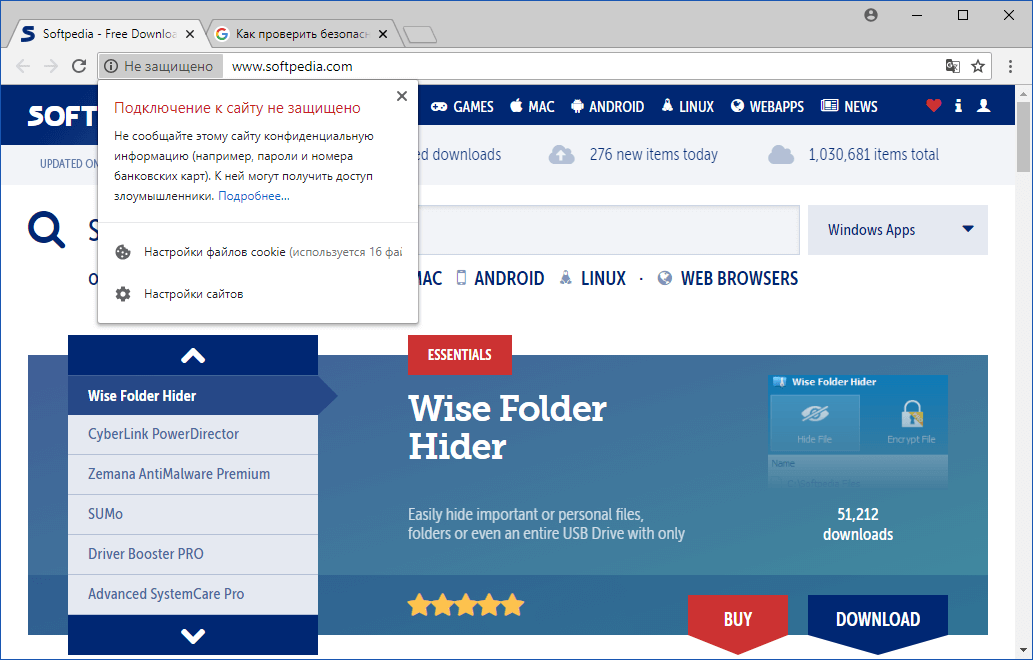Screen dimensions: 1033x660
Task: Expand the Windows Apps dropdown
Action: click(898, 230)
